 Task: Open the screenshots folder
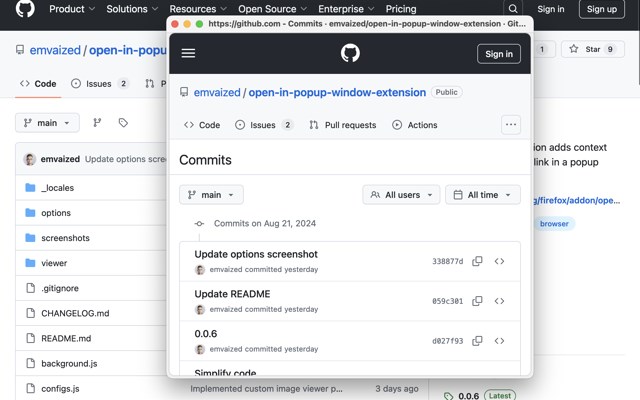[x=65, y=238]
